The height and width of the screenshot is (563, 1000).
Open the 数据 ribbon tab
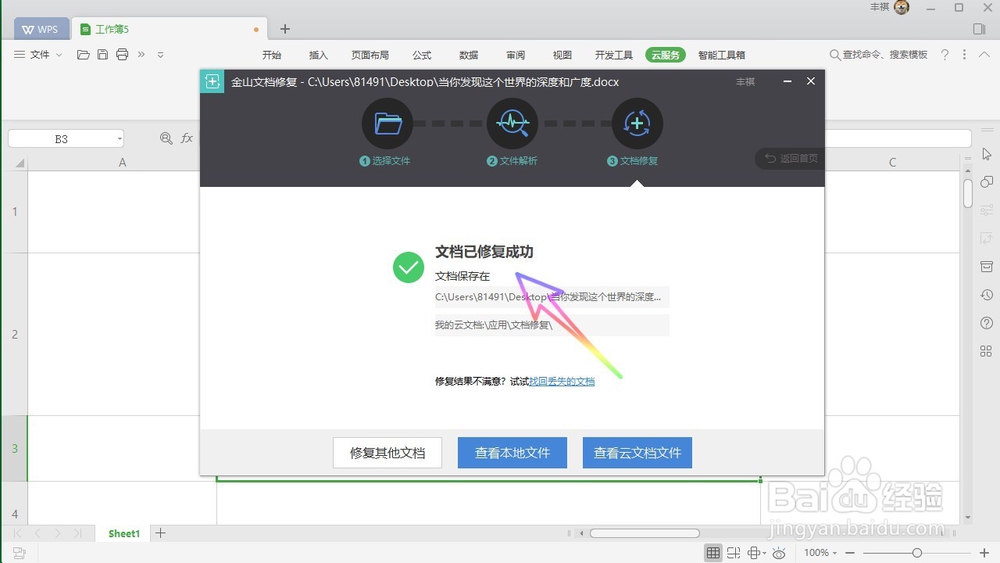(469, 55)
